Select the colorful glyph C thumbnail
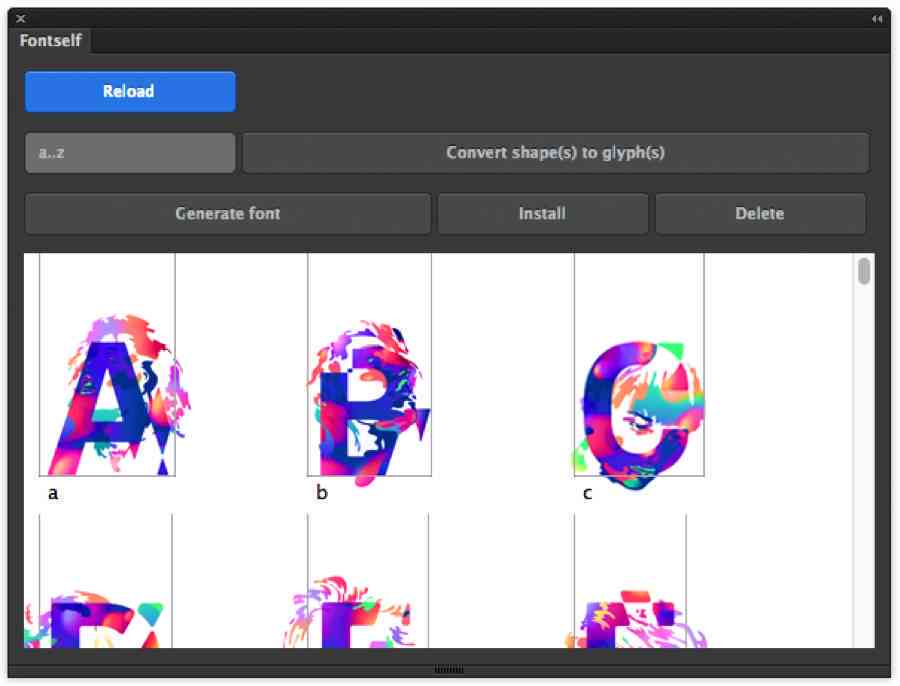The width and height of the screenshot is (900, 686). click(x=639, y=415)
